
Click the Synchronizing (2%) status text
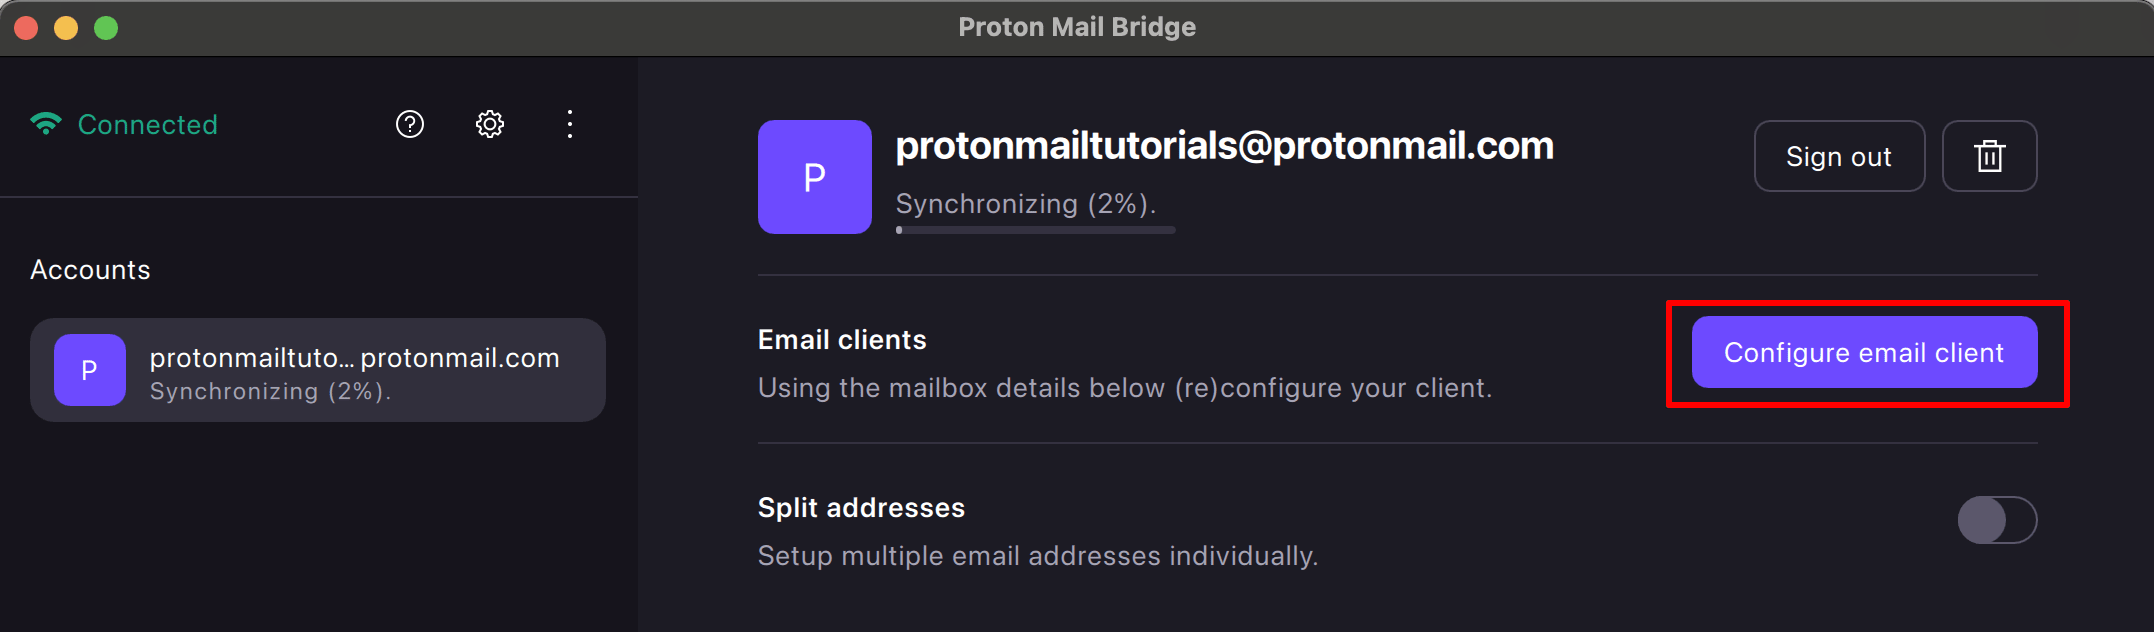[x=1025, y=204]
